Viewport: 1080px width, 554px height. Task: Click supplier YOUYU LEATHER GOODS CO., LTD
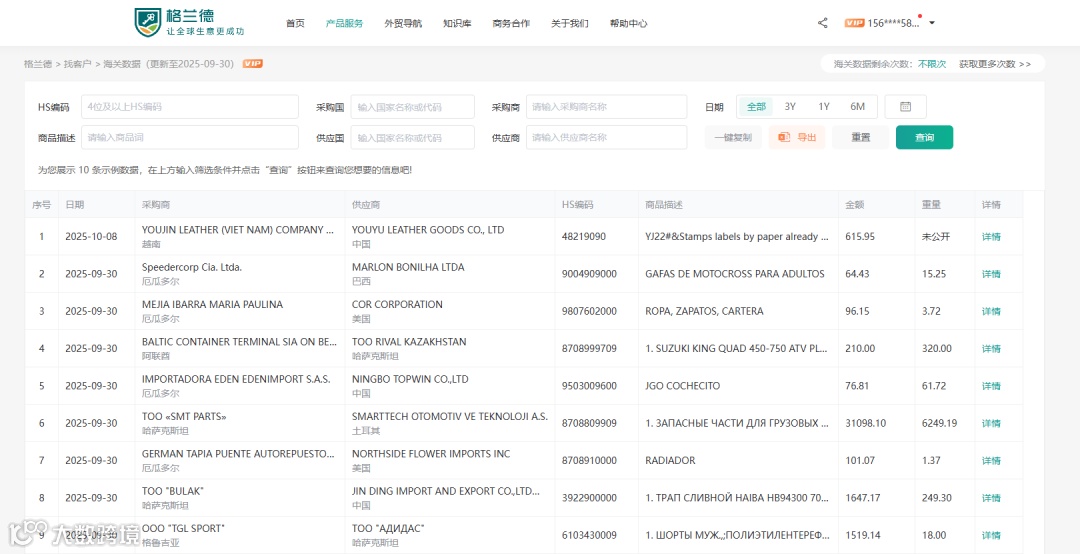click(428, 230)
